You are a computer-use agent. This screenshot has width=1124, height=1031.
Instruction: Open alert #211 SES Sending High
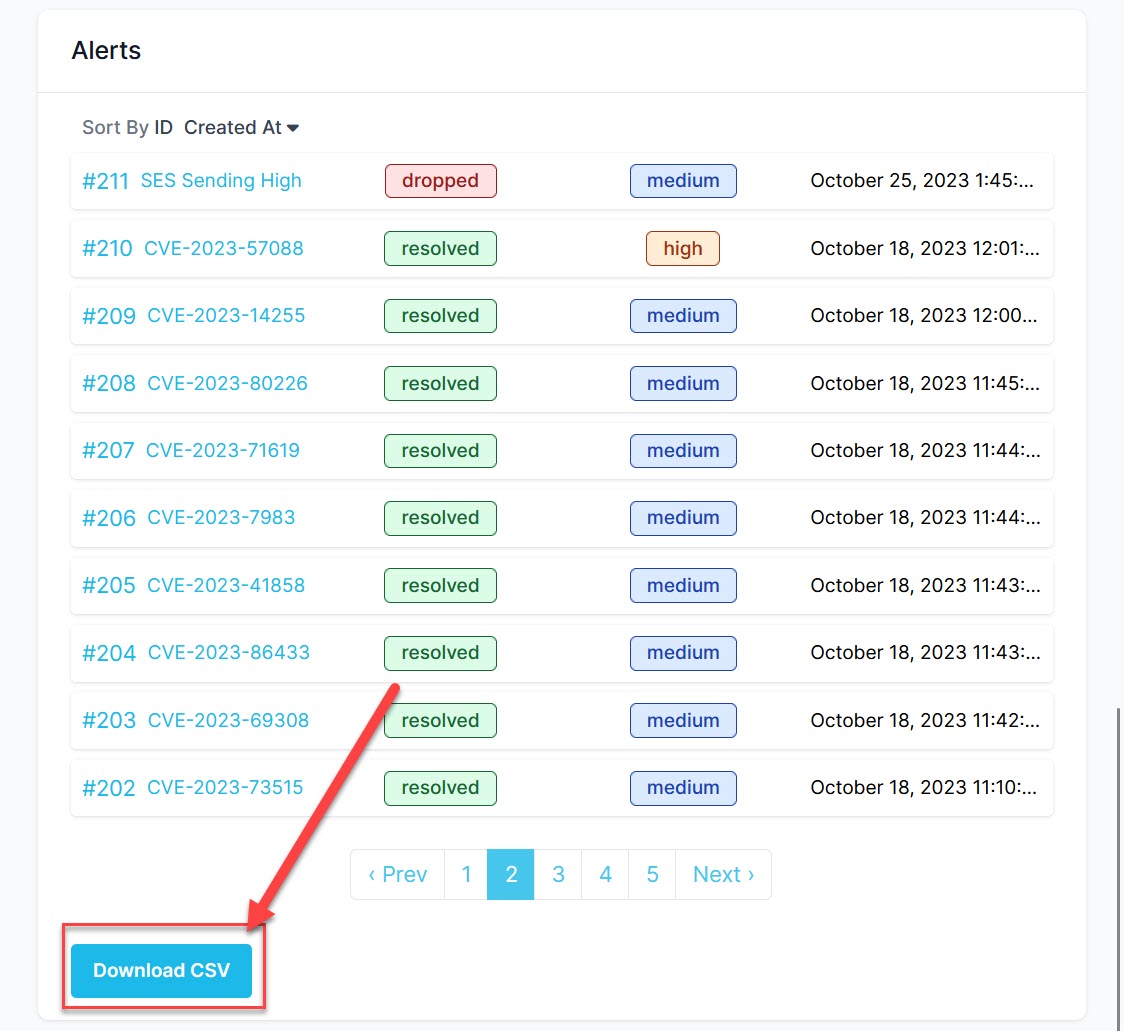[220, 181]
